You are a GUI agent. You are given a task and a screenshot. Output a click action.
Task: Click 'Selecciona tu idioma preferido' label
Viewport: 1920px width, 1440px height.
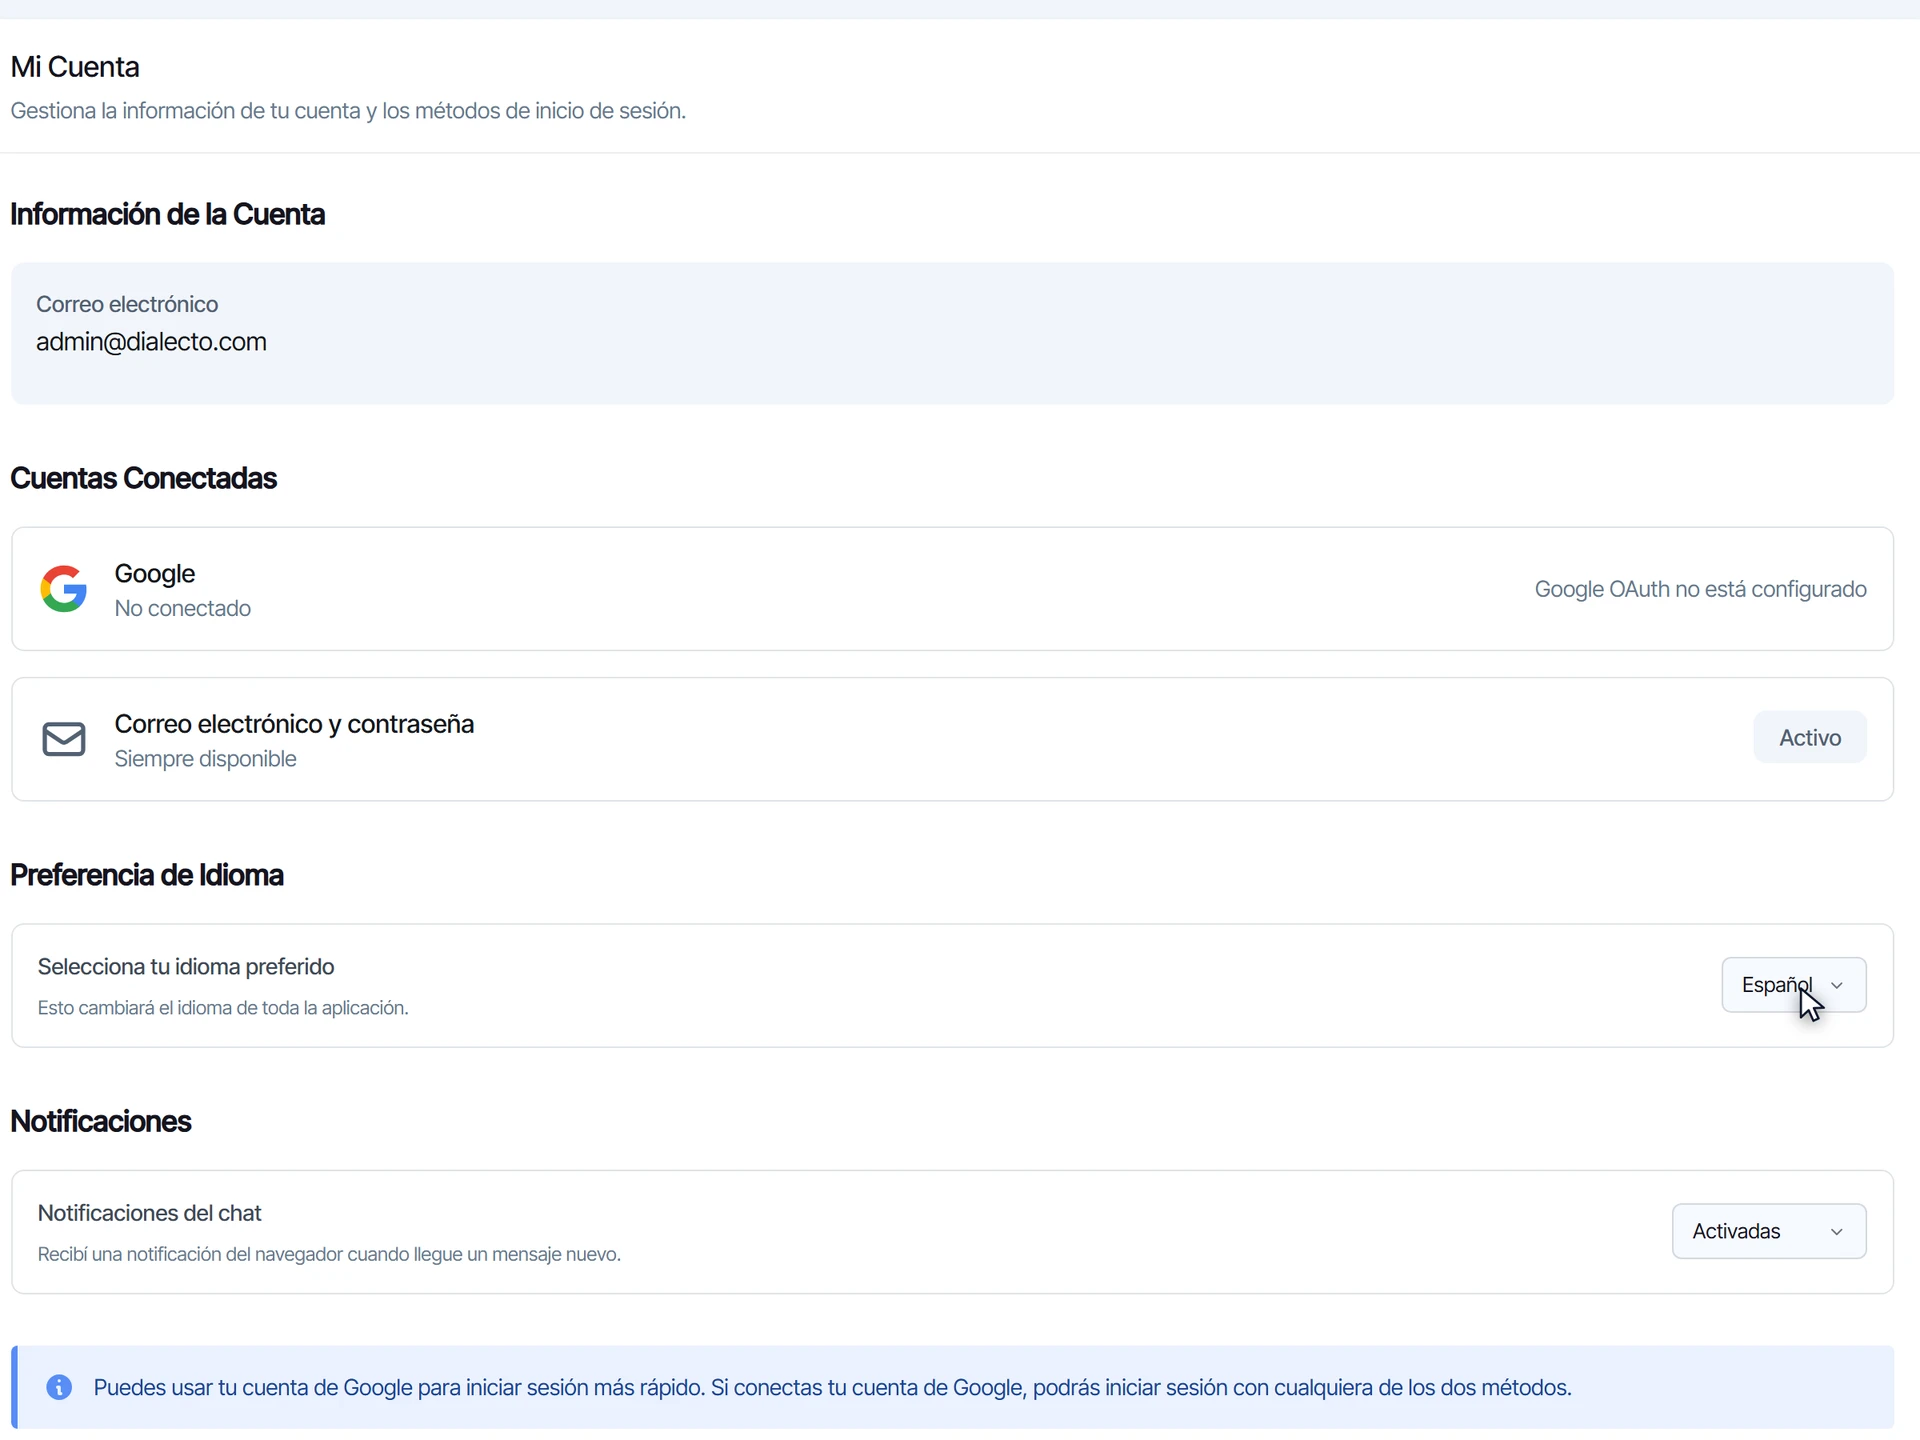point(186,967)
